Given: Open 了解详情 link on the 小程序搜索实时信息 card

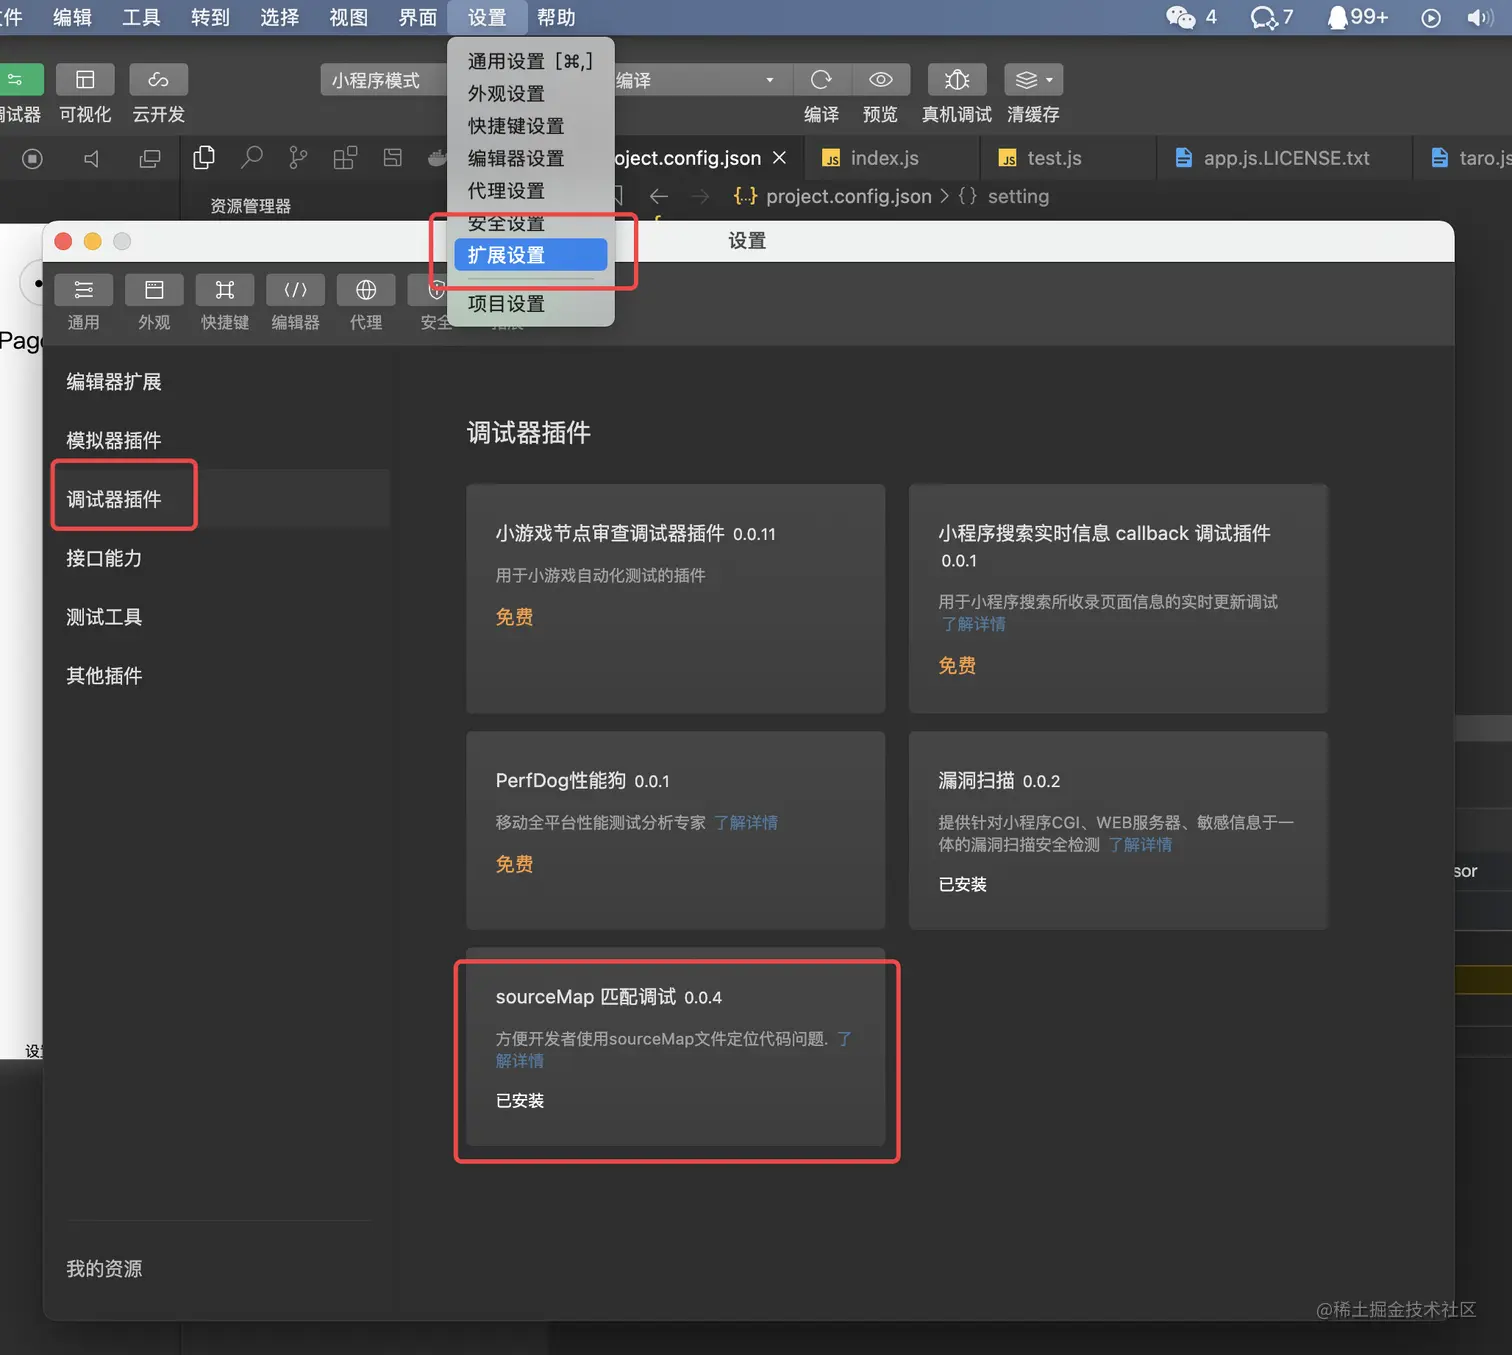Looking at the screenshot, I should 974,624.
